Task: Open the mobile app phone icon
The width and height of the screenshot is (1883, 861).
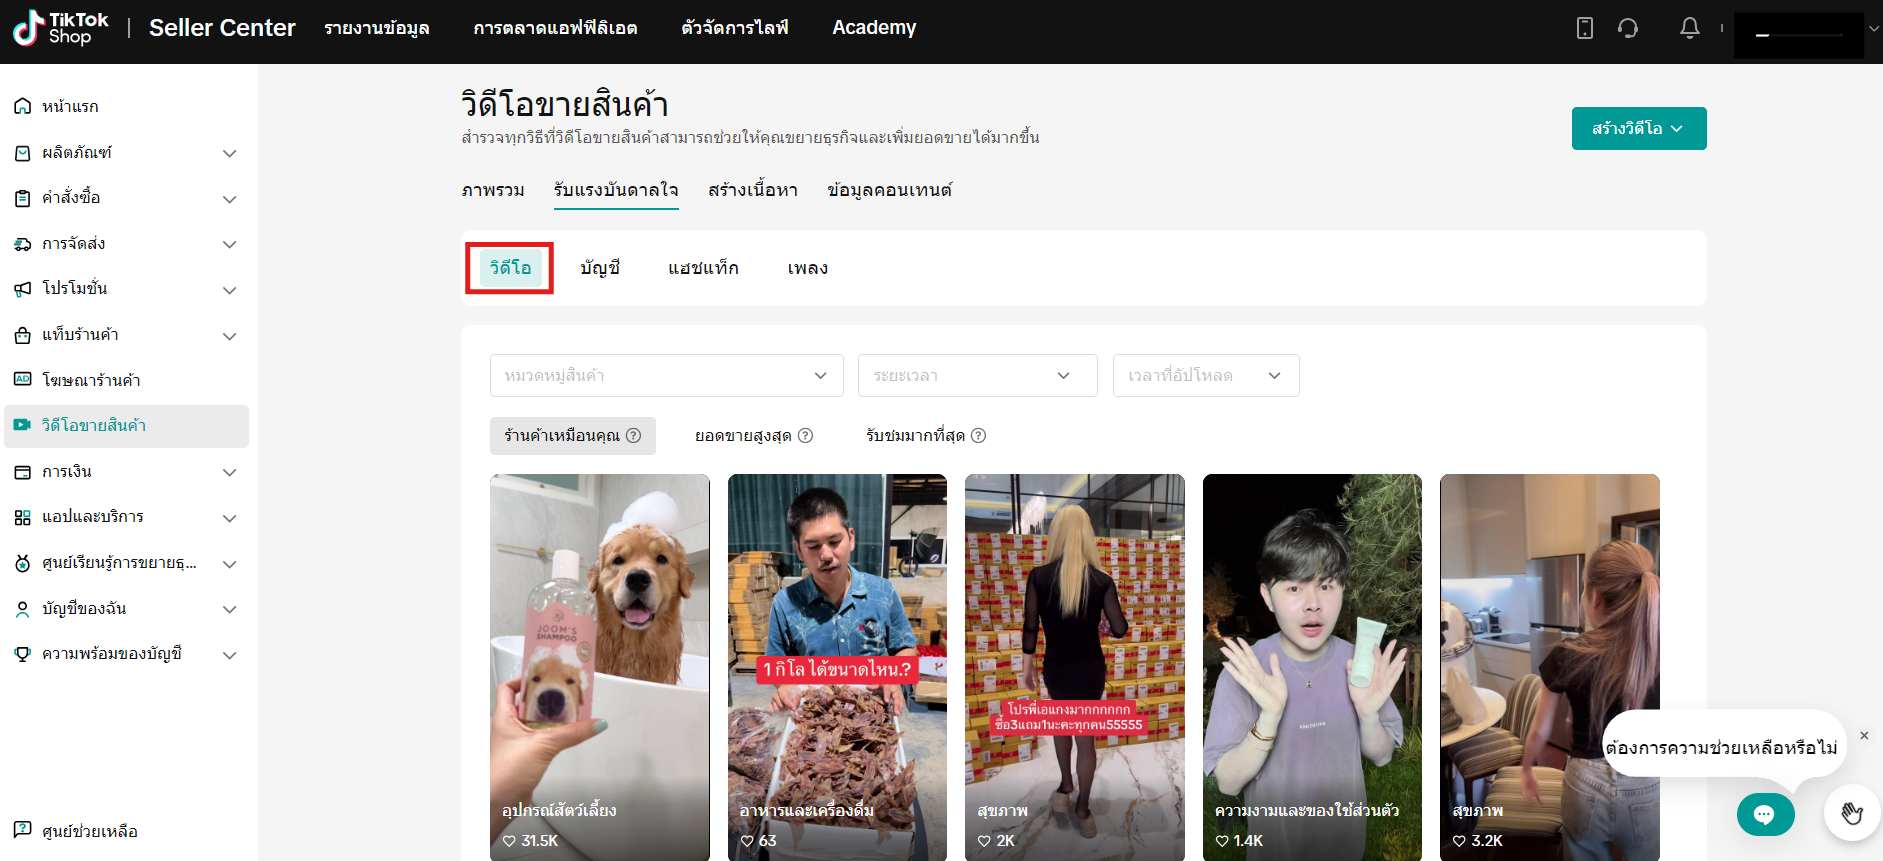Action: point(1585,28)
